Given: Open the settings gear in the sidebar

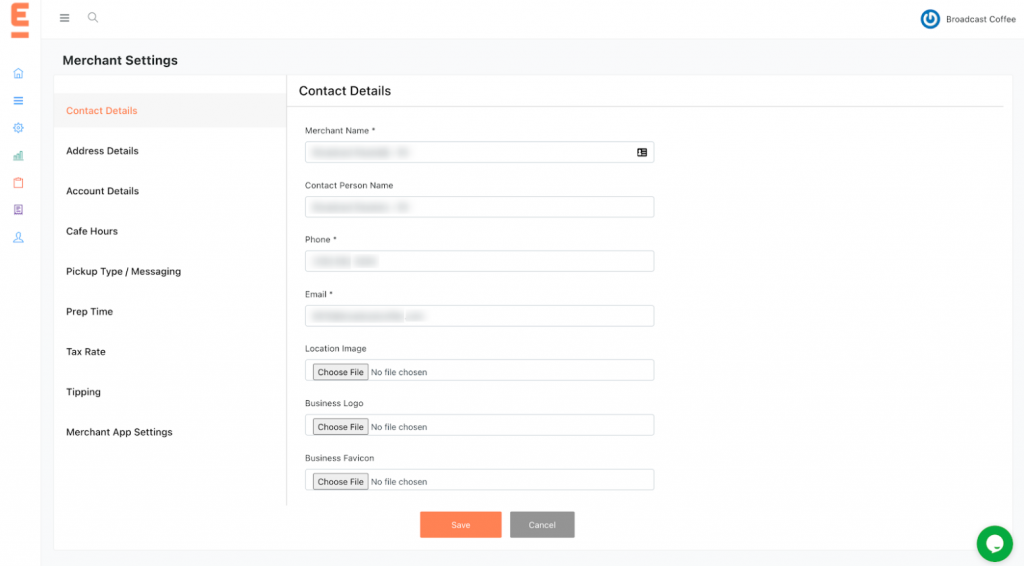Looking at the screenshot, I should point(18,128).
